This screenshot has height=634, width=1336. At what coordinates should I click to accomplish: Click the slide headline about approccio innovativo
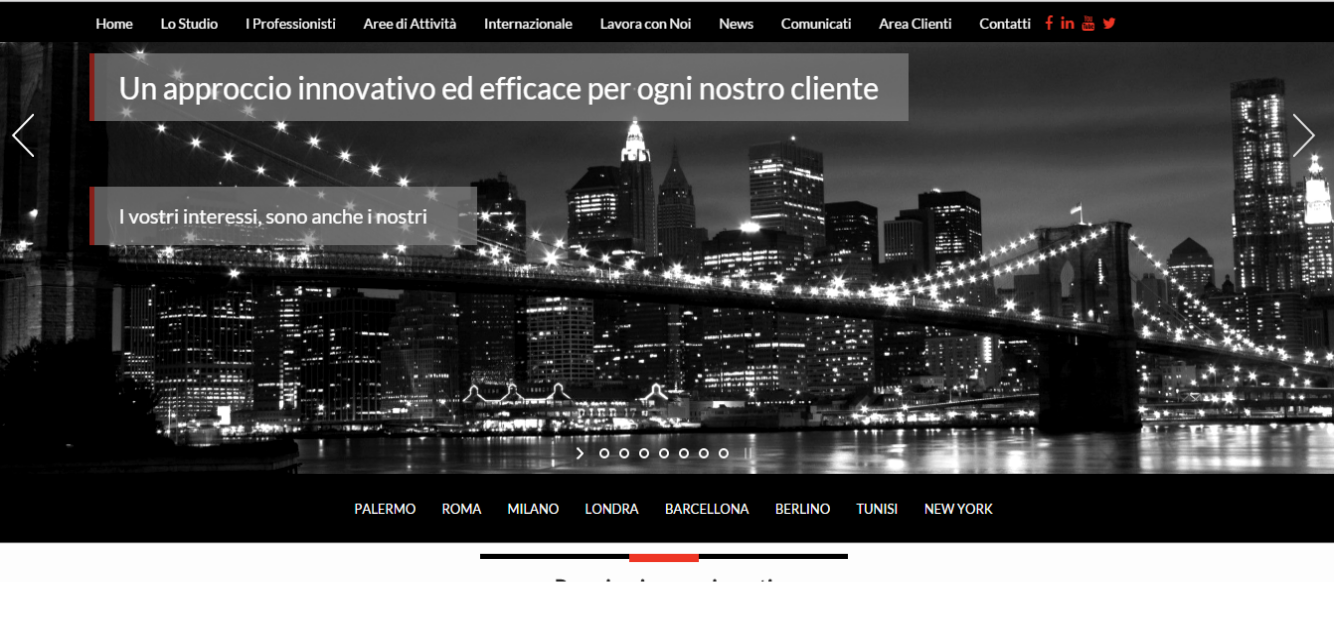pos(498,89)
